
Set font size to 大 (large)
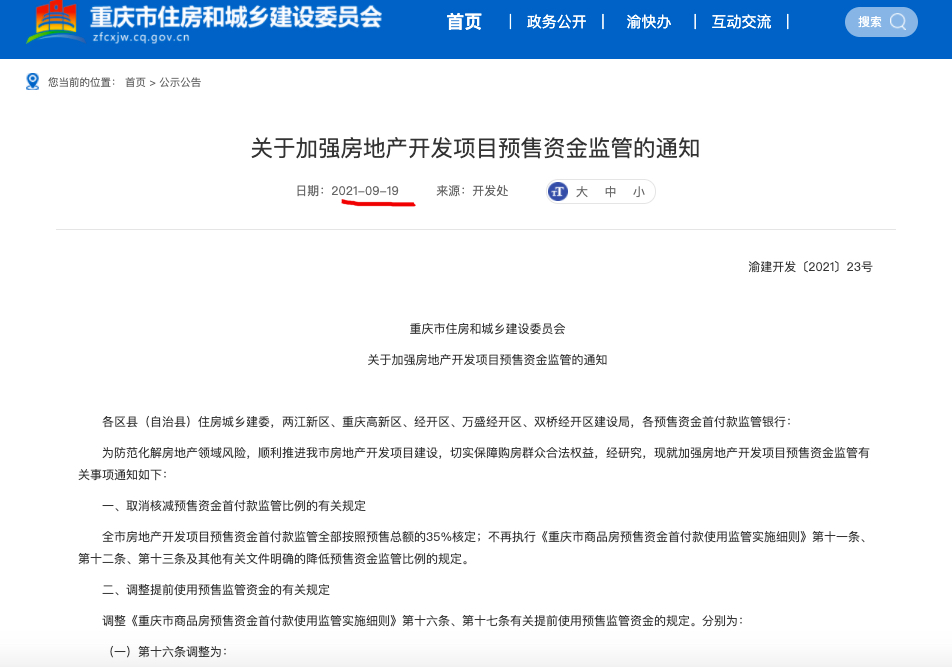coord(582,192)
